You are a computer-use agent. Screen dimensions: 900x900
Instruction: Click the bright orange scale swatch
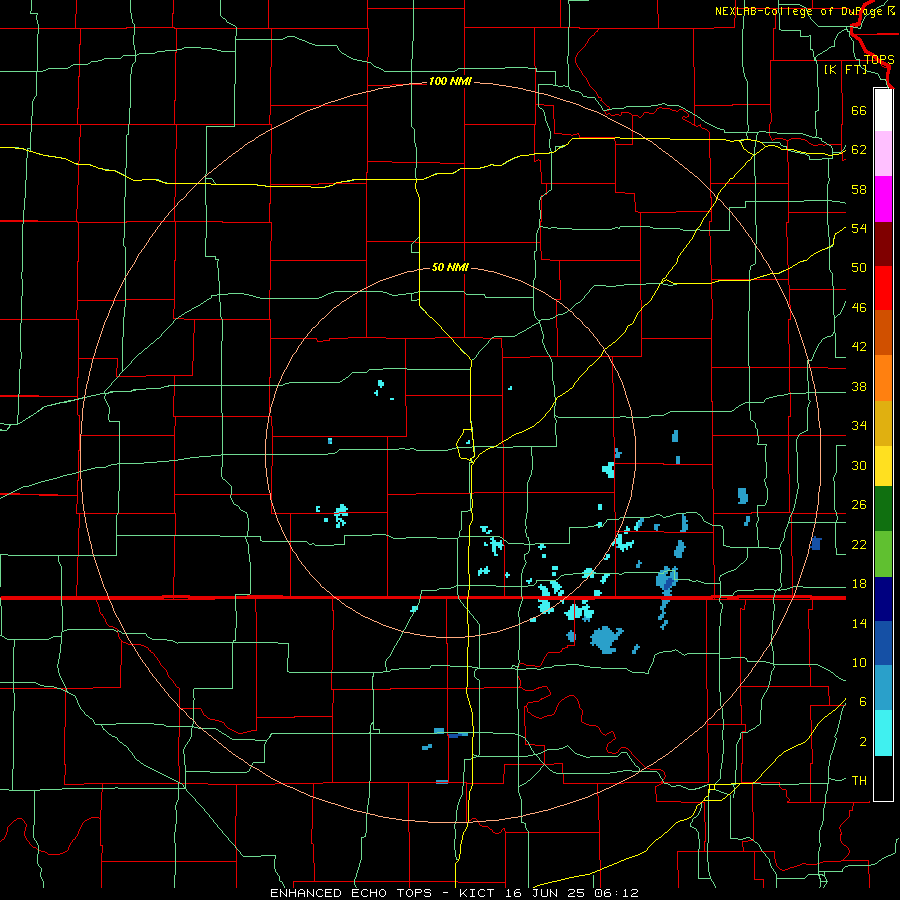pyautogui.click(x=883, y=378)
